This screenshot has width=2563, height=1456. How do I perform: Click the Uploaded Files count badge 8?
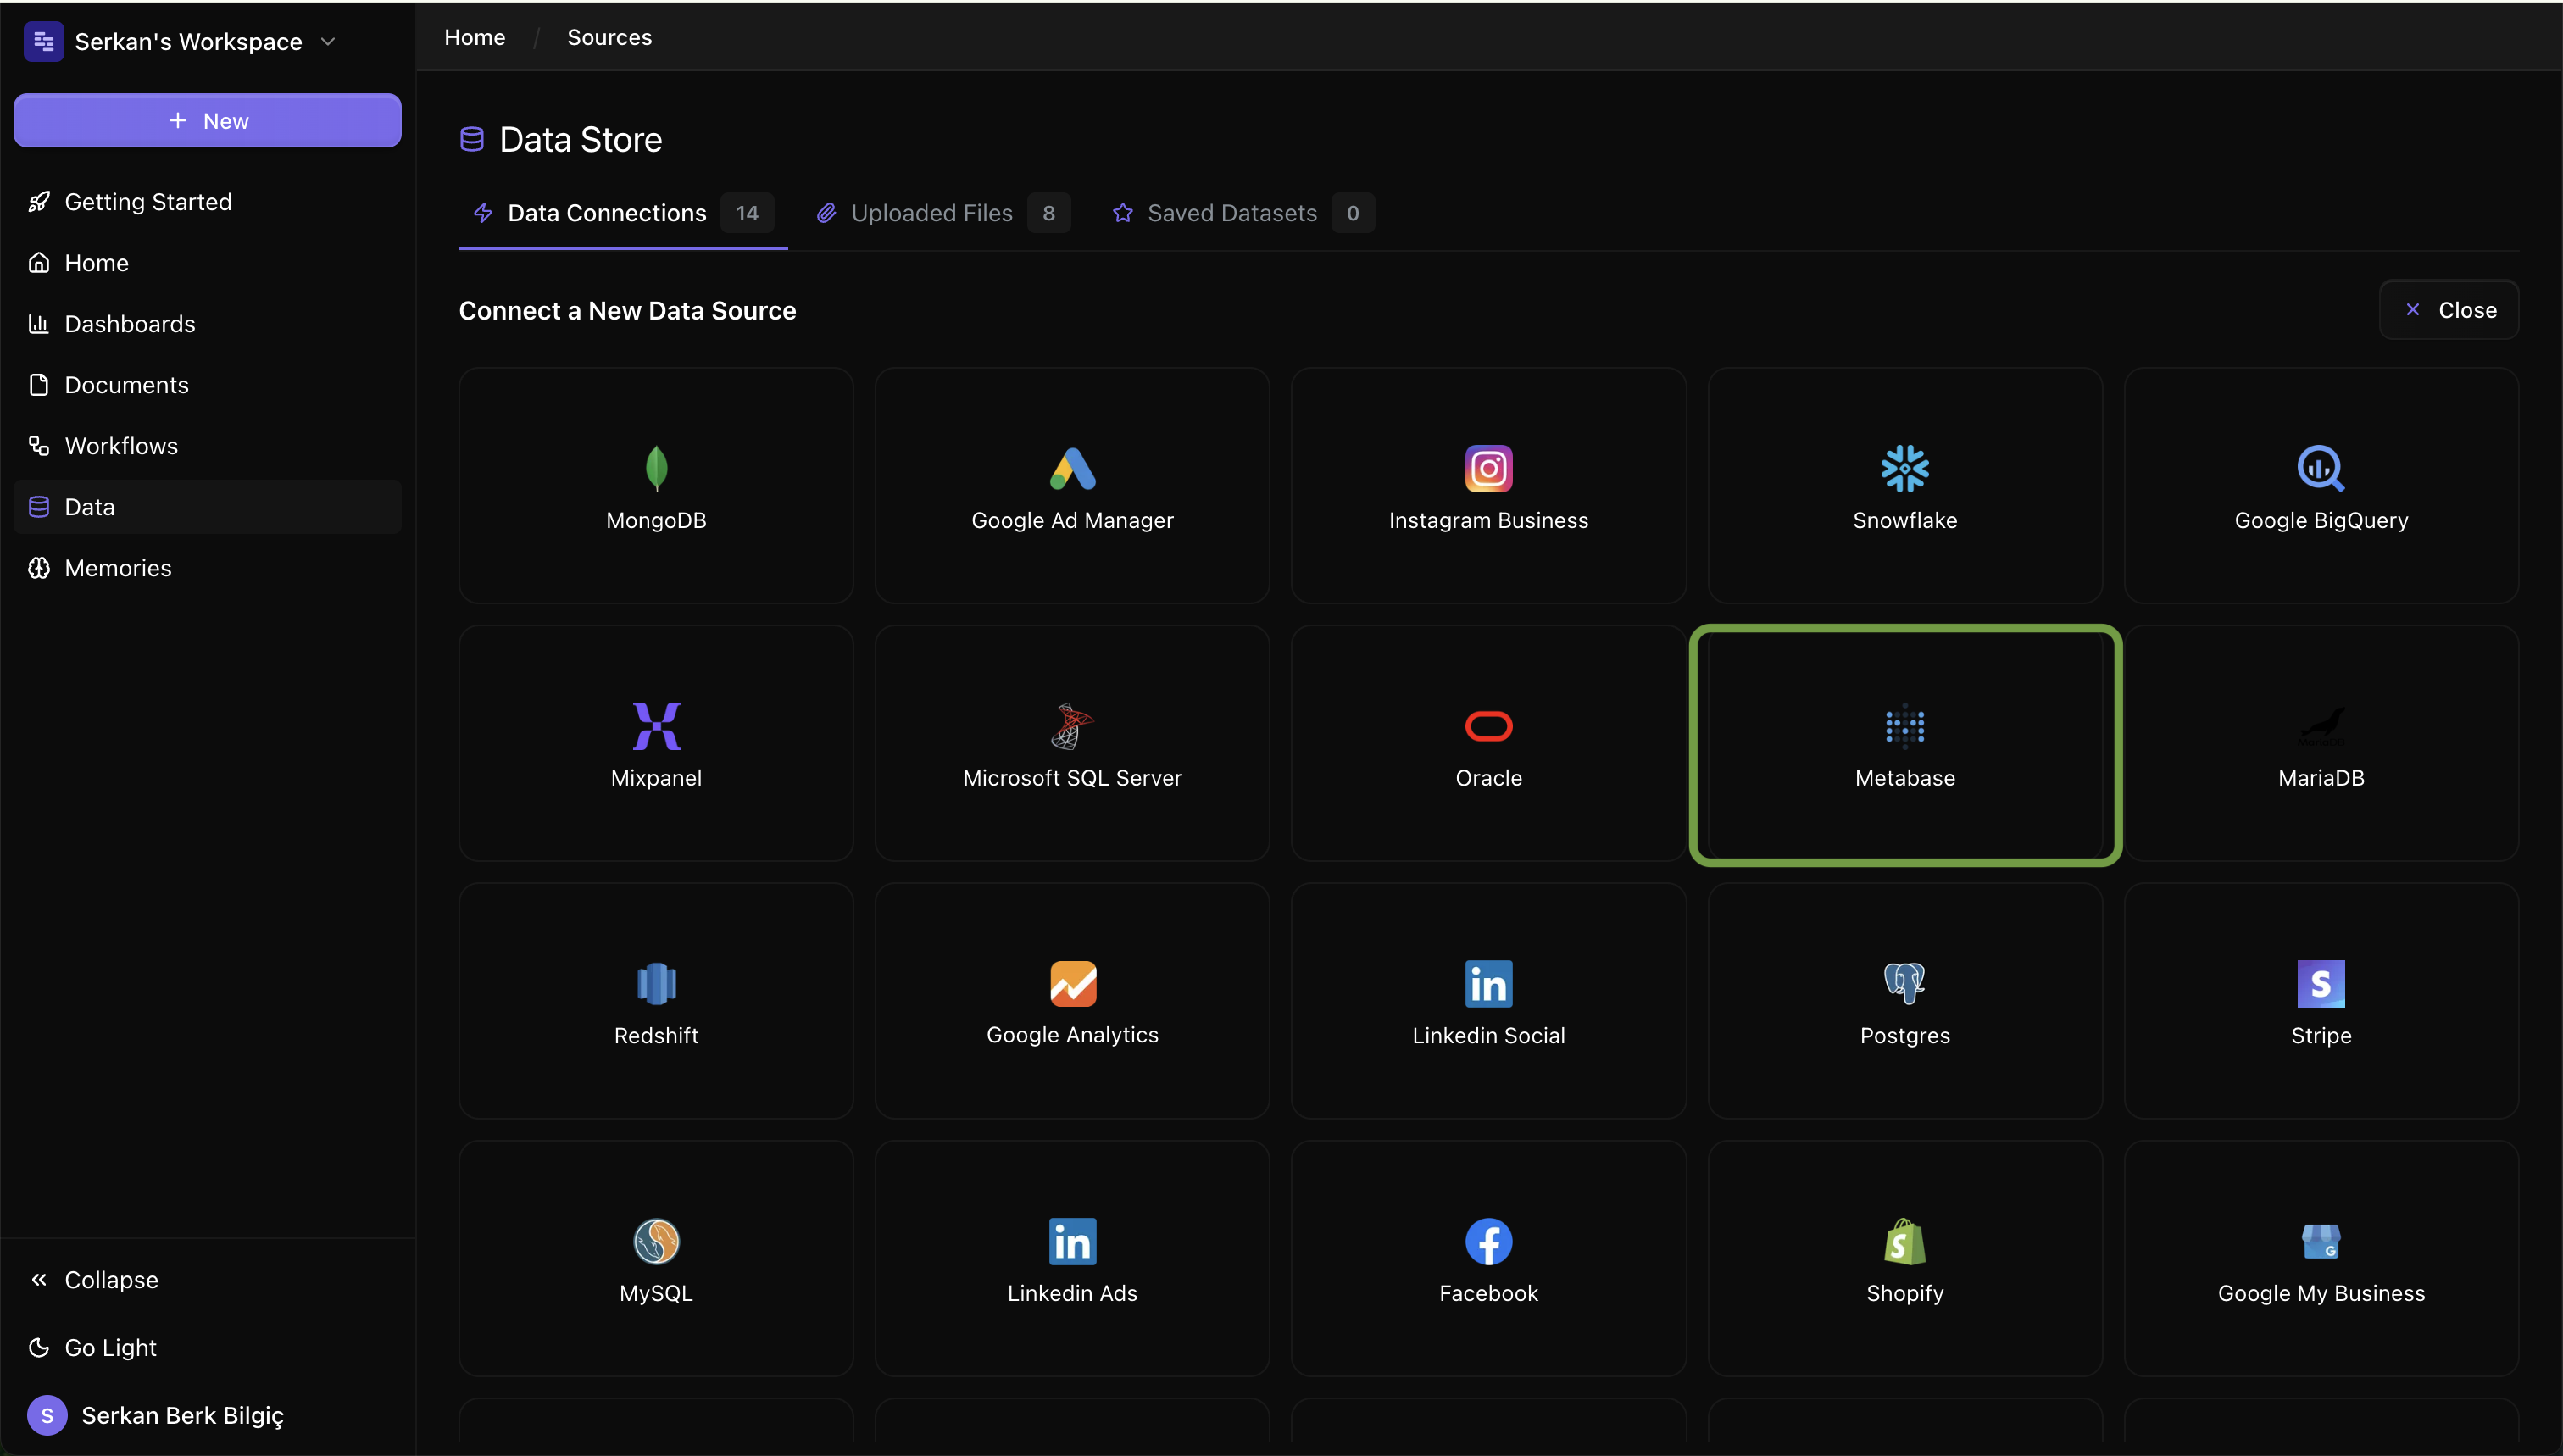click(1048, 213)
